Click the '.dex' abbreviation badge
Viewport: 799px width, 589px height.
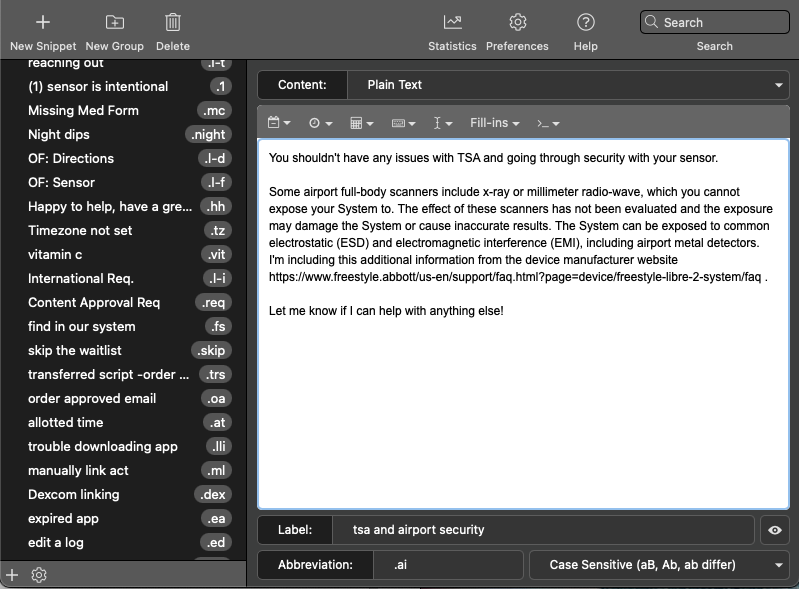click(213, 494)
